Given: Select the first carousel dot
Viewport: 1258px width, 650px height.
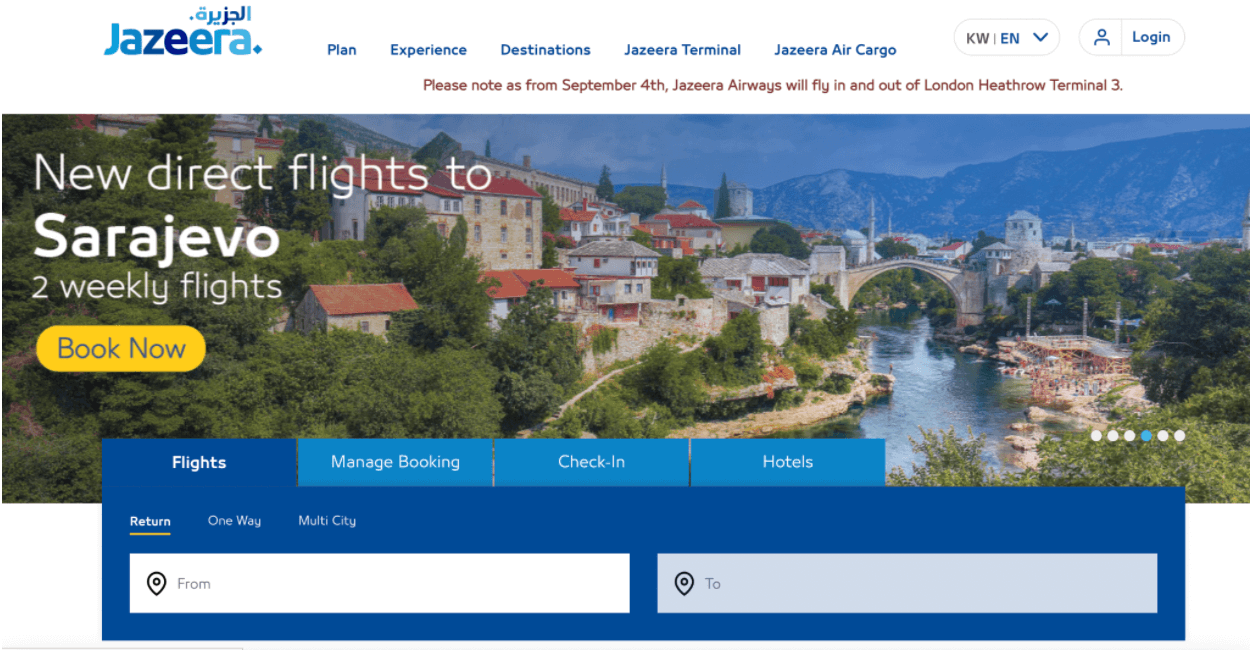Looking at the screenshot, I should point(1096,435).
